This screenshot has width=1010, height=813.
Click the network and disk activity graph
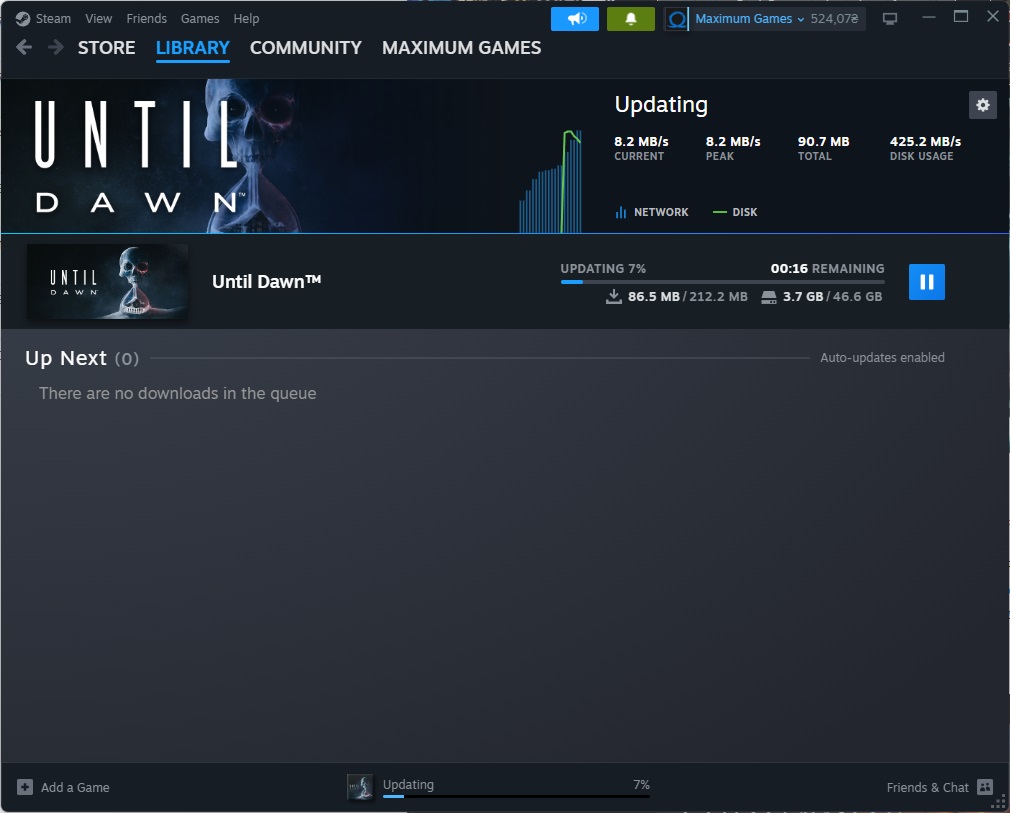tap(551, 181)
